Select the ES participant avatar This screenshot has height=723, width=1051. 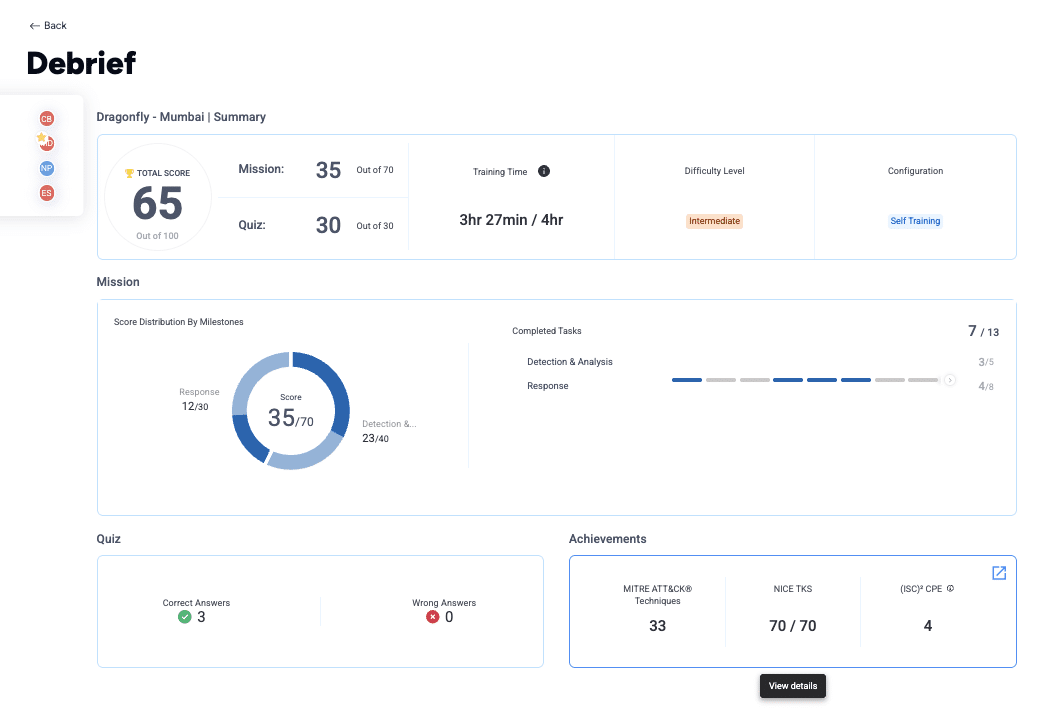(x=46, y=193)
